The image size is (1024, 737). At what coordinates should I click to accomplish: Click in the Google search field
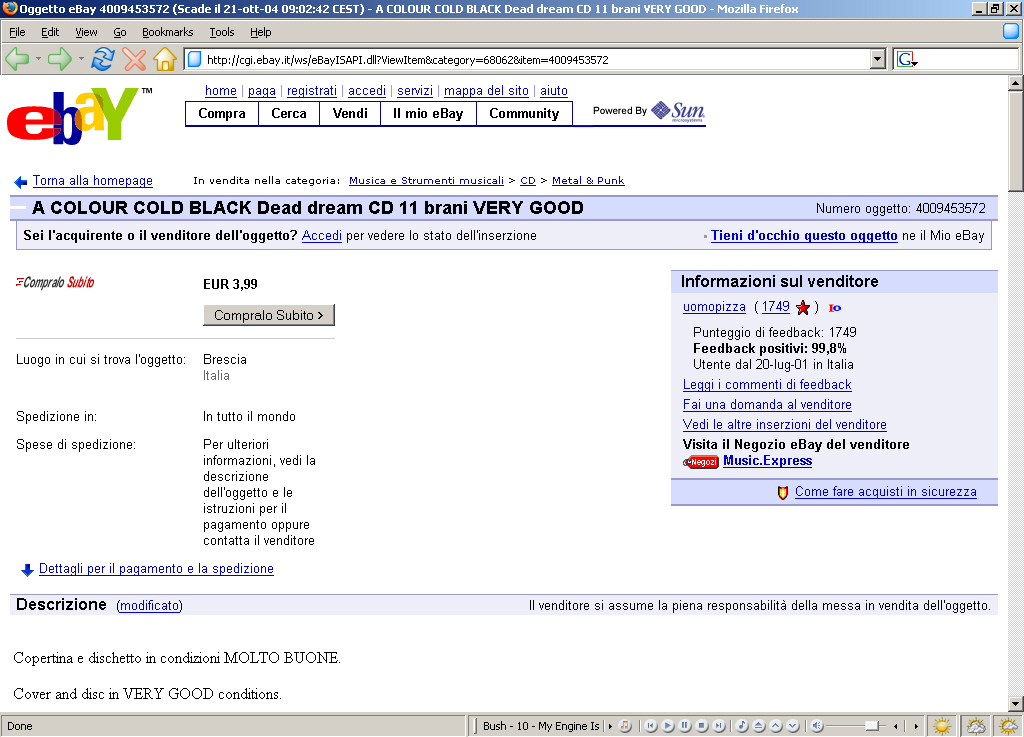[x=968, y=59]
